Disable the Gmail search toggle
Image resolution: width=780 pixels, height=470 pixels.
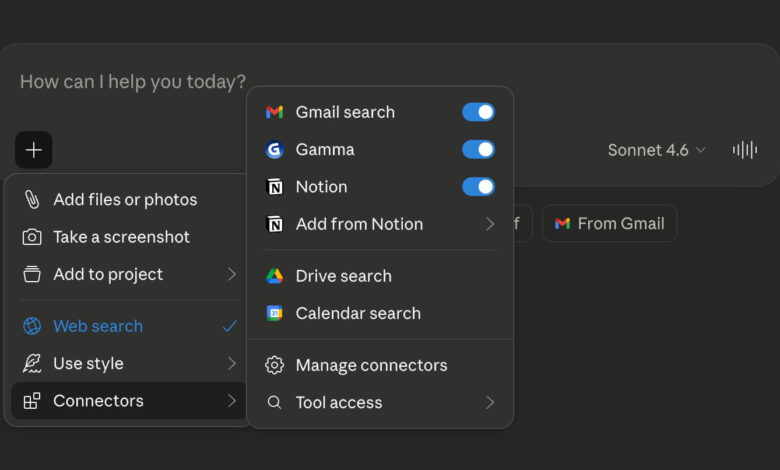pyautogui.click(x=478, y=112)
